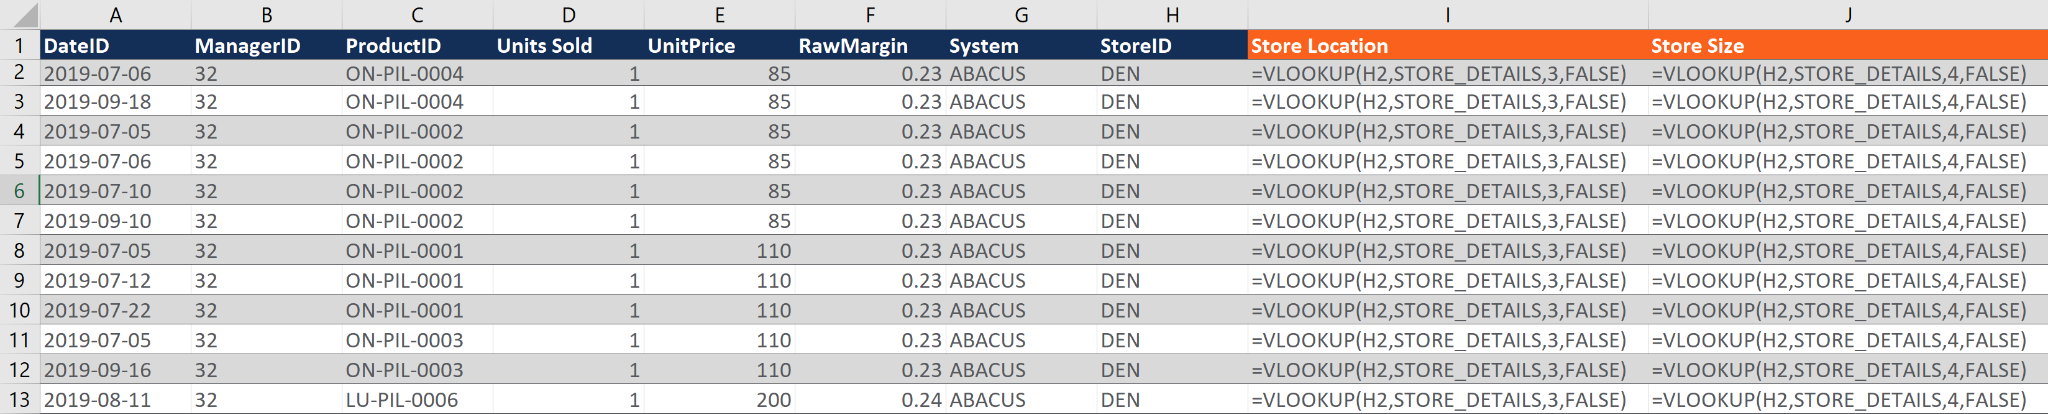
Task: Select the column E header
Action: (x=719, y=15)
